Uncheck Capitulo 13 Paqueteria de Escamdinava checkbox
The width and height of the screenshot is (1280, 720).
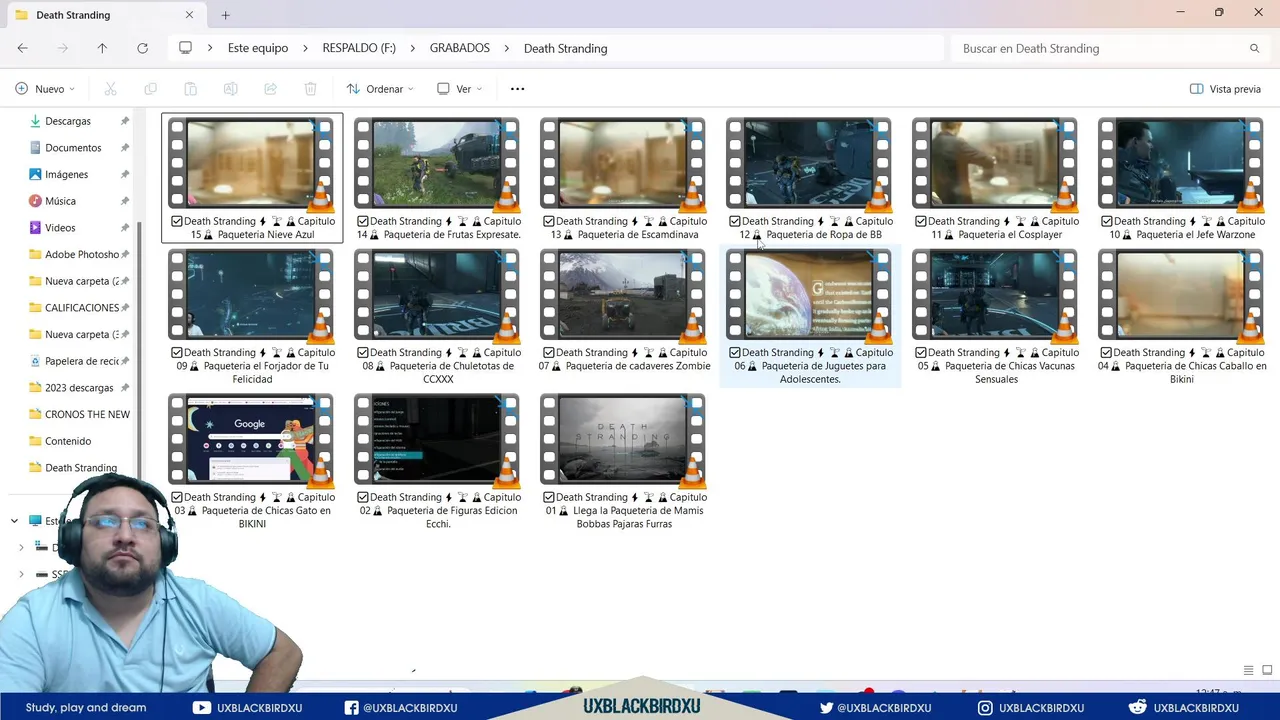(549, 222)
